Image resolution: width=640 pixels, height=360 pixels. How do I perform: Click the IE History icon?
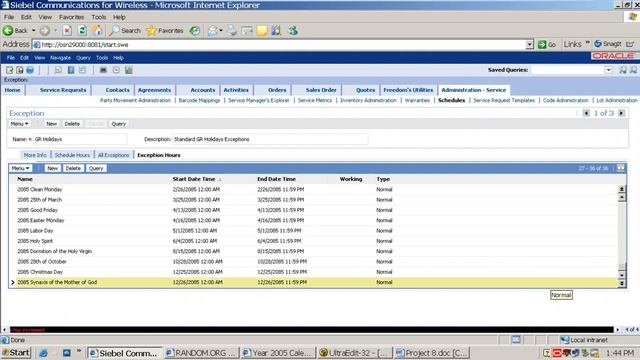(195, 31)
